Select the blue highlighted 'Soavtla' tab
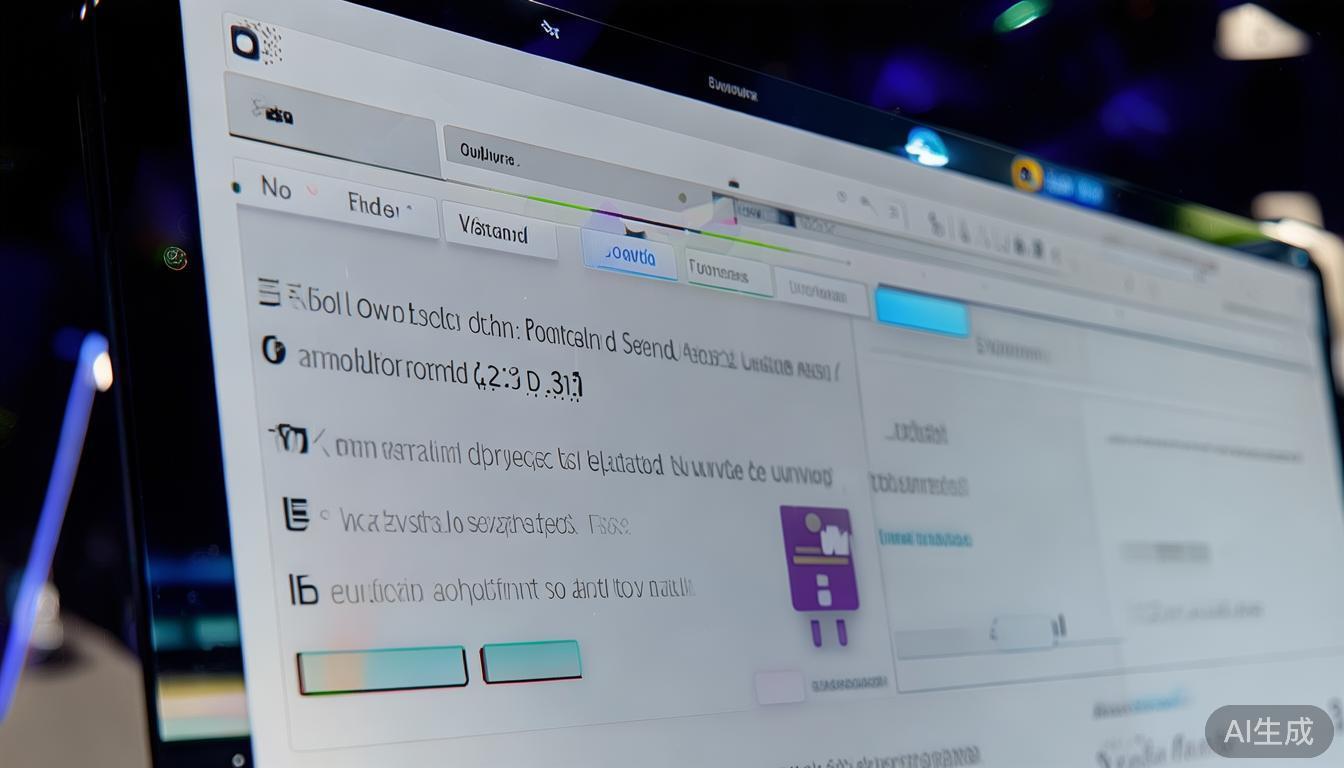Screen dimensions: 1344x768 629,256
